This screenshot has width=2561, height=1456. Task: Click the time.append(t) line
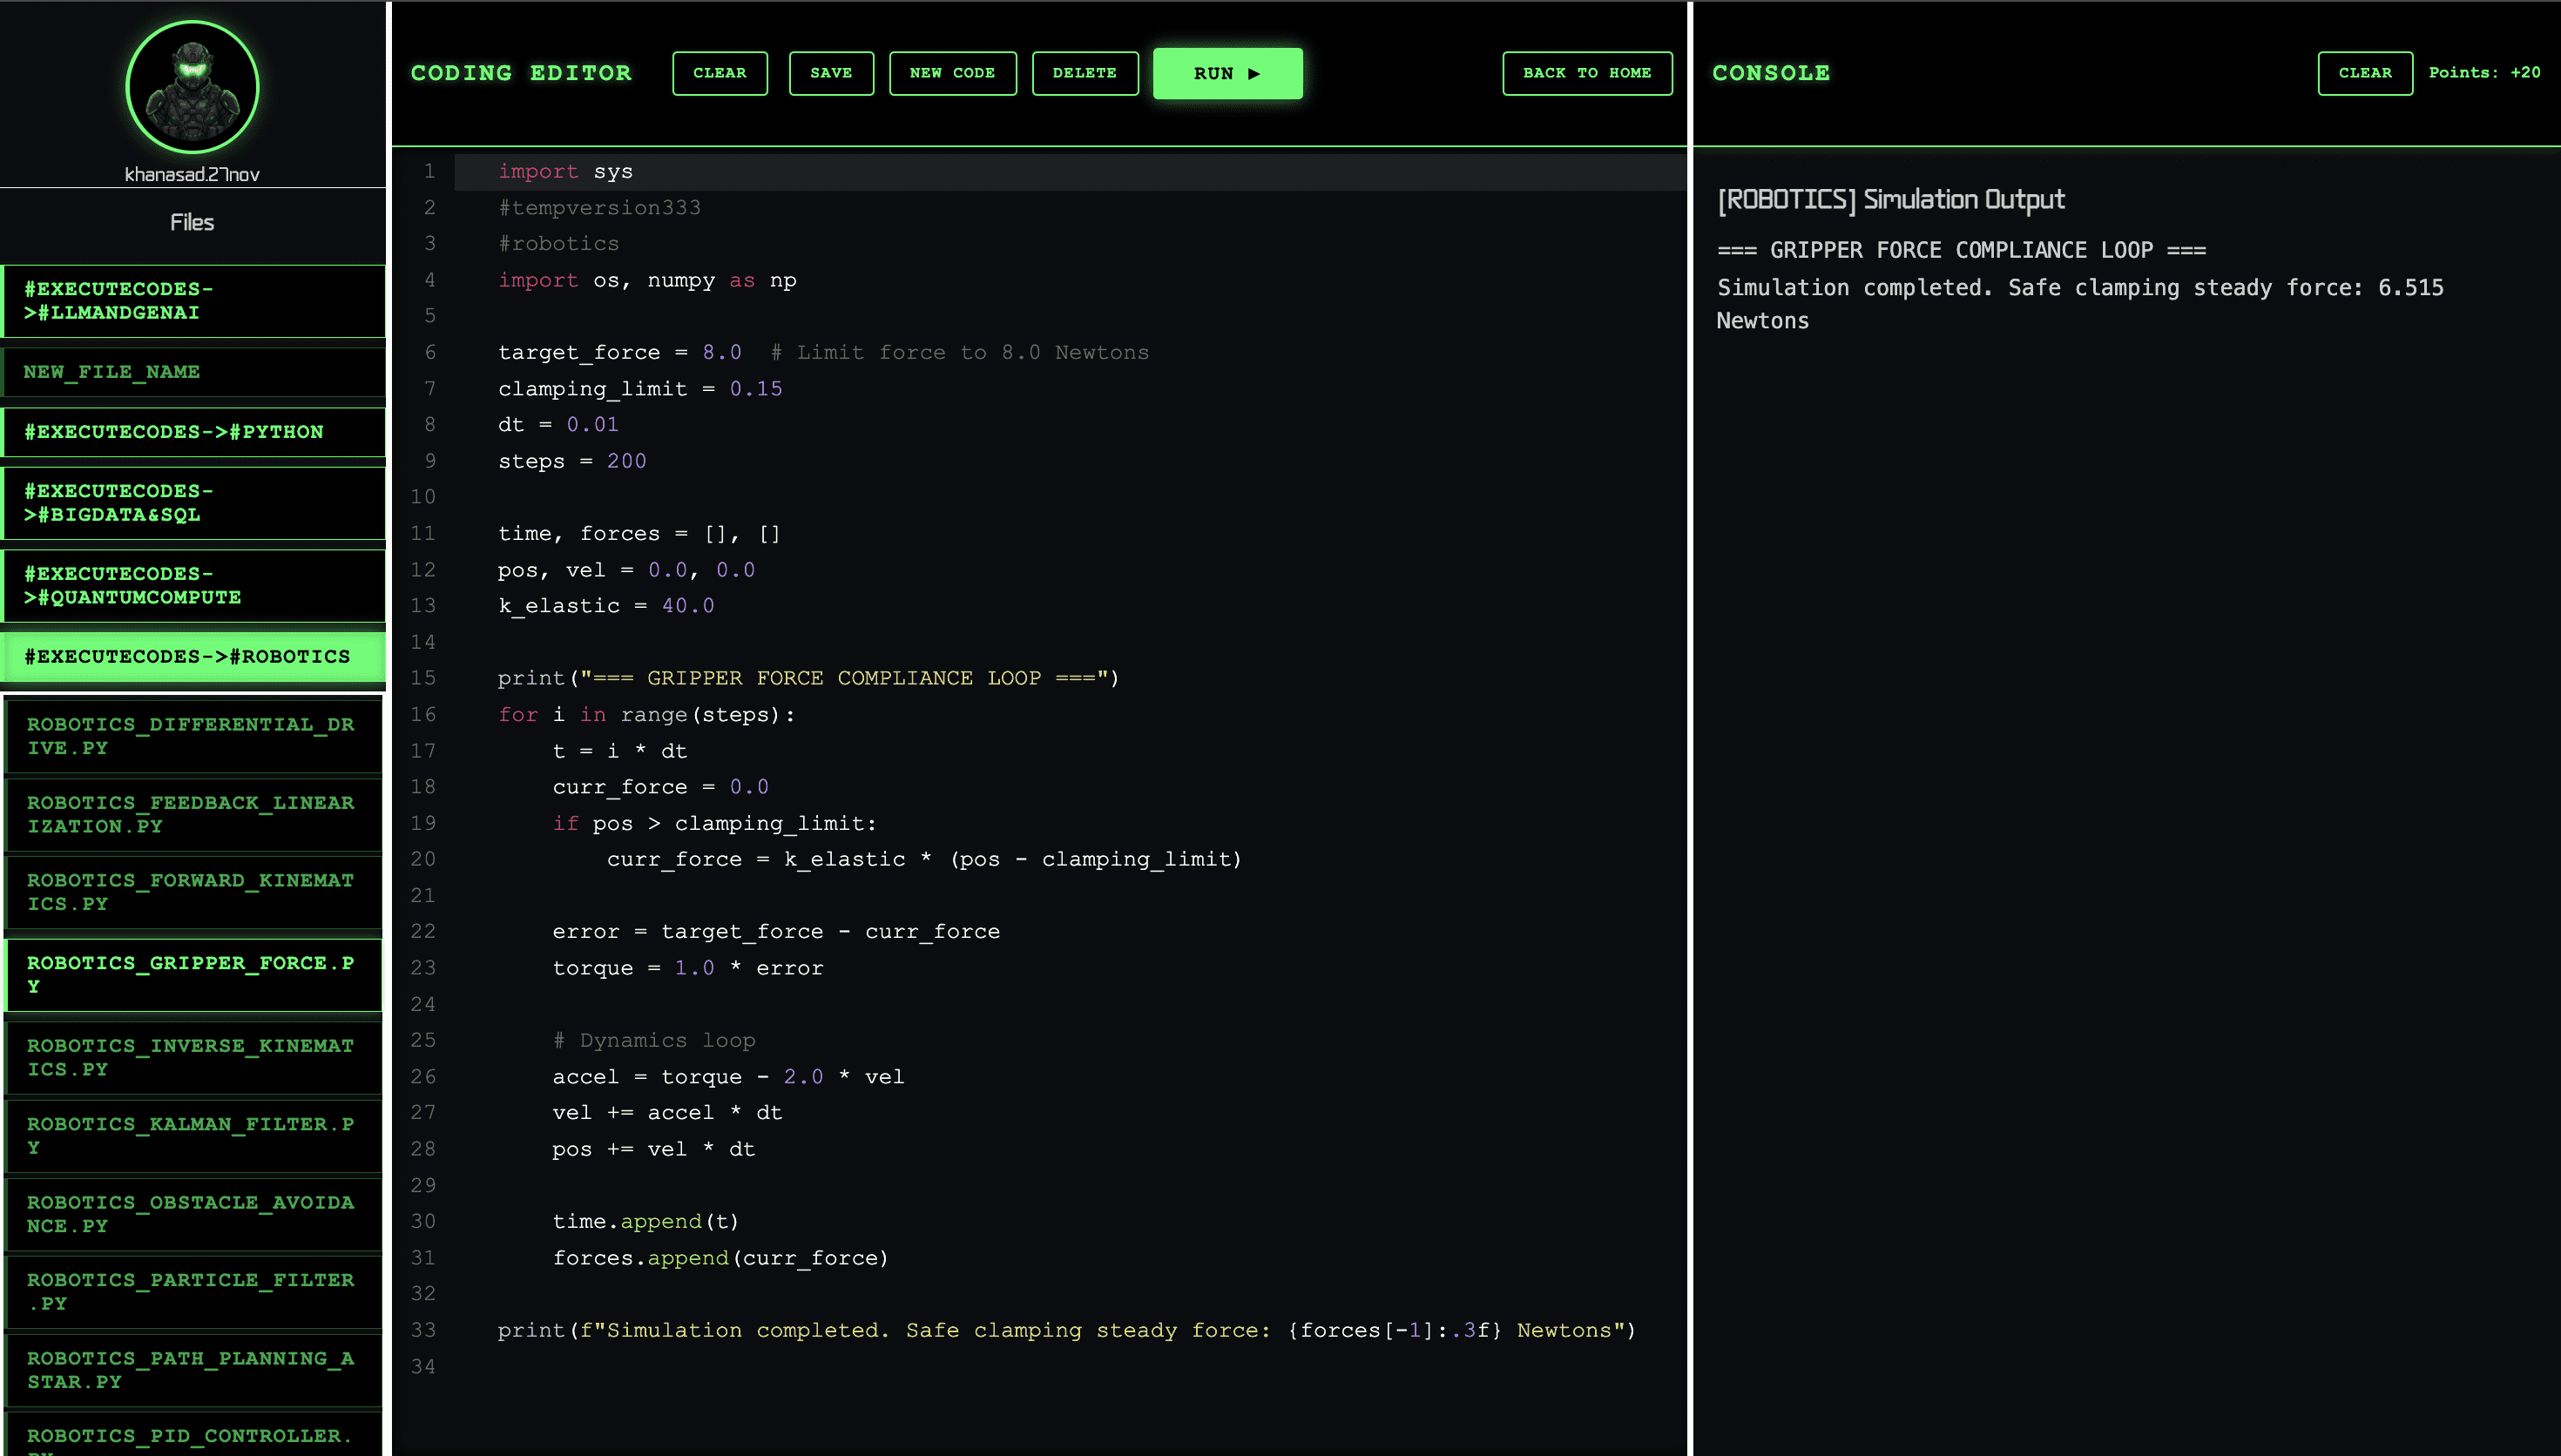click(x=645, y=1221)
